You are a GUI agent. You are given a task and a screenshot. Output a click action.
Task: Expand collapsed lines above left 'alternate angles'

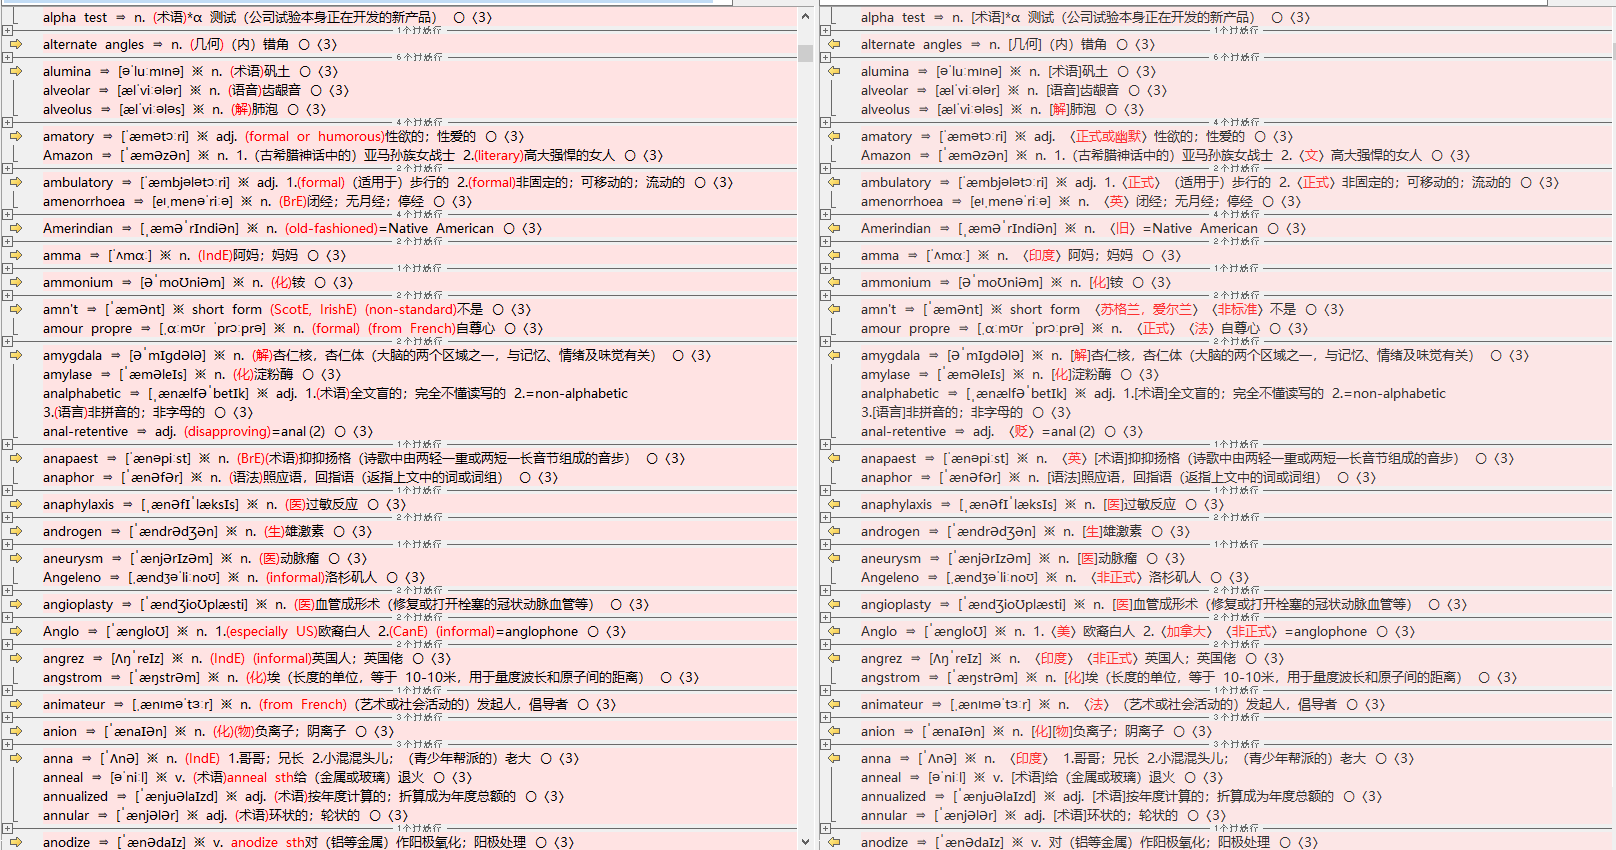tap(7, 30)
